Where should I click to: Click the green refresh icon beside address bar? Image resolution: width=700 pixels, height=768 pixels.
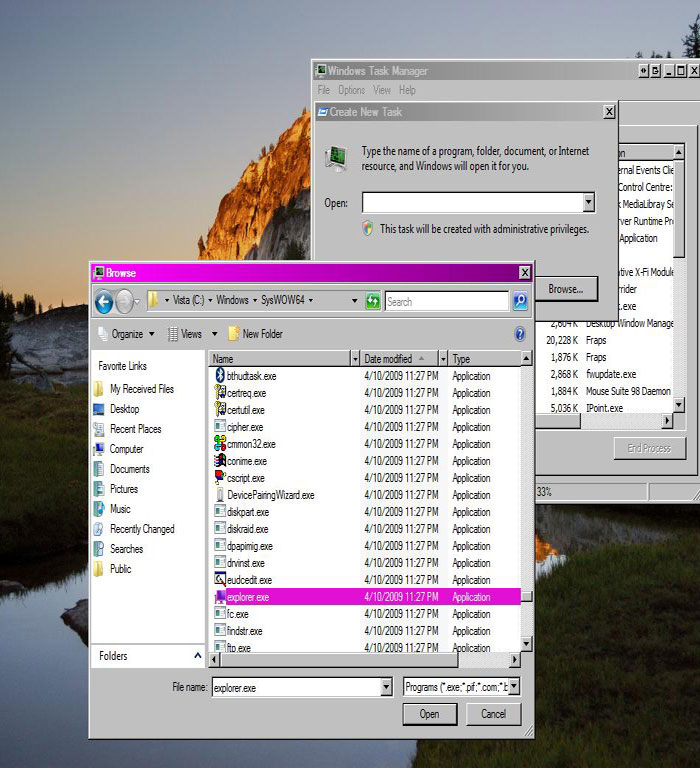pyautogui.click(x=373, y=301)
